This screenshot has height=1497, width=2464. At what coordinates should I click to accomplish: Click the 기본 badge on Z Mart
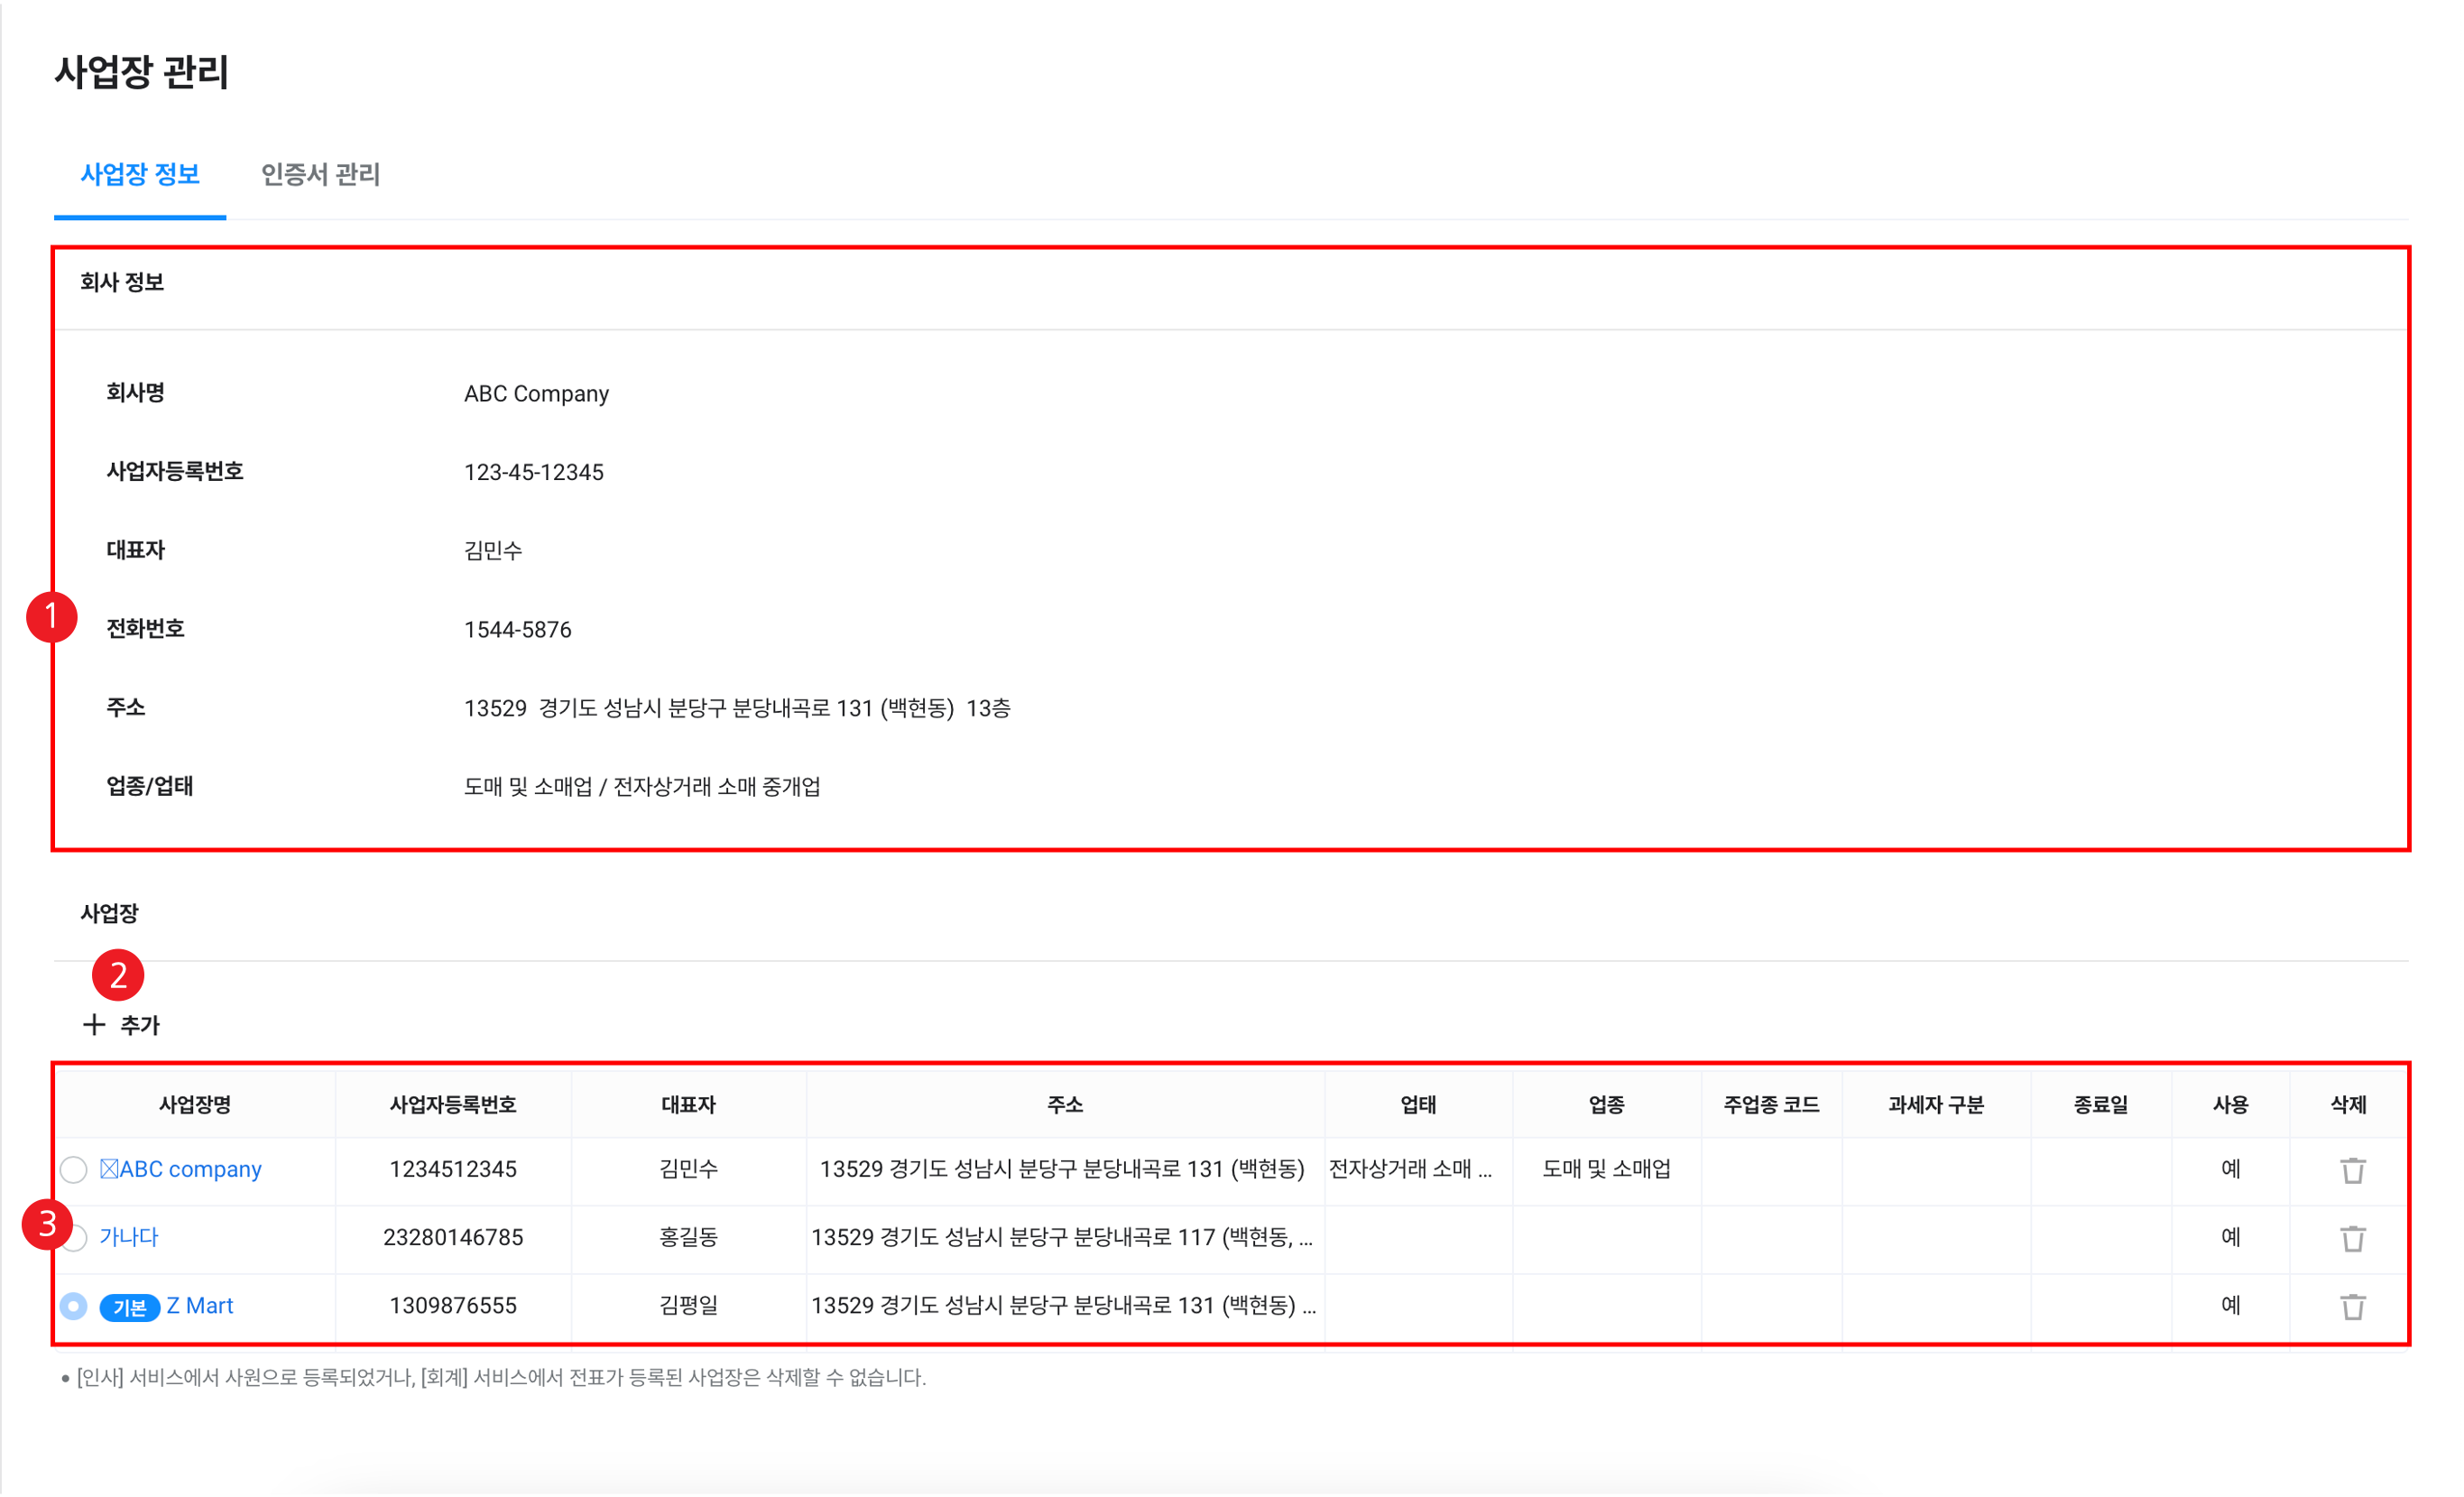tap(130, 1307)
